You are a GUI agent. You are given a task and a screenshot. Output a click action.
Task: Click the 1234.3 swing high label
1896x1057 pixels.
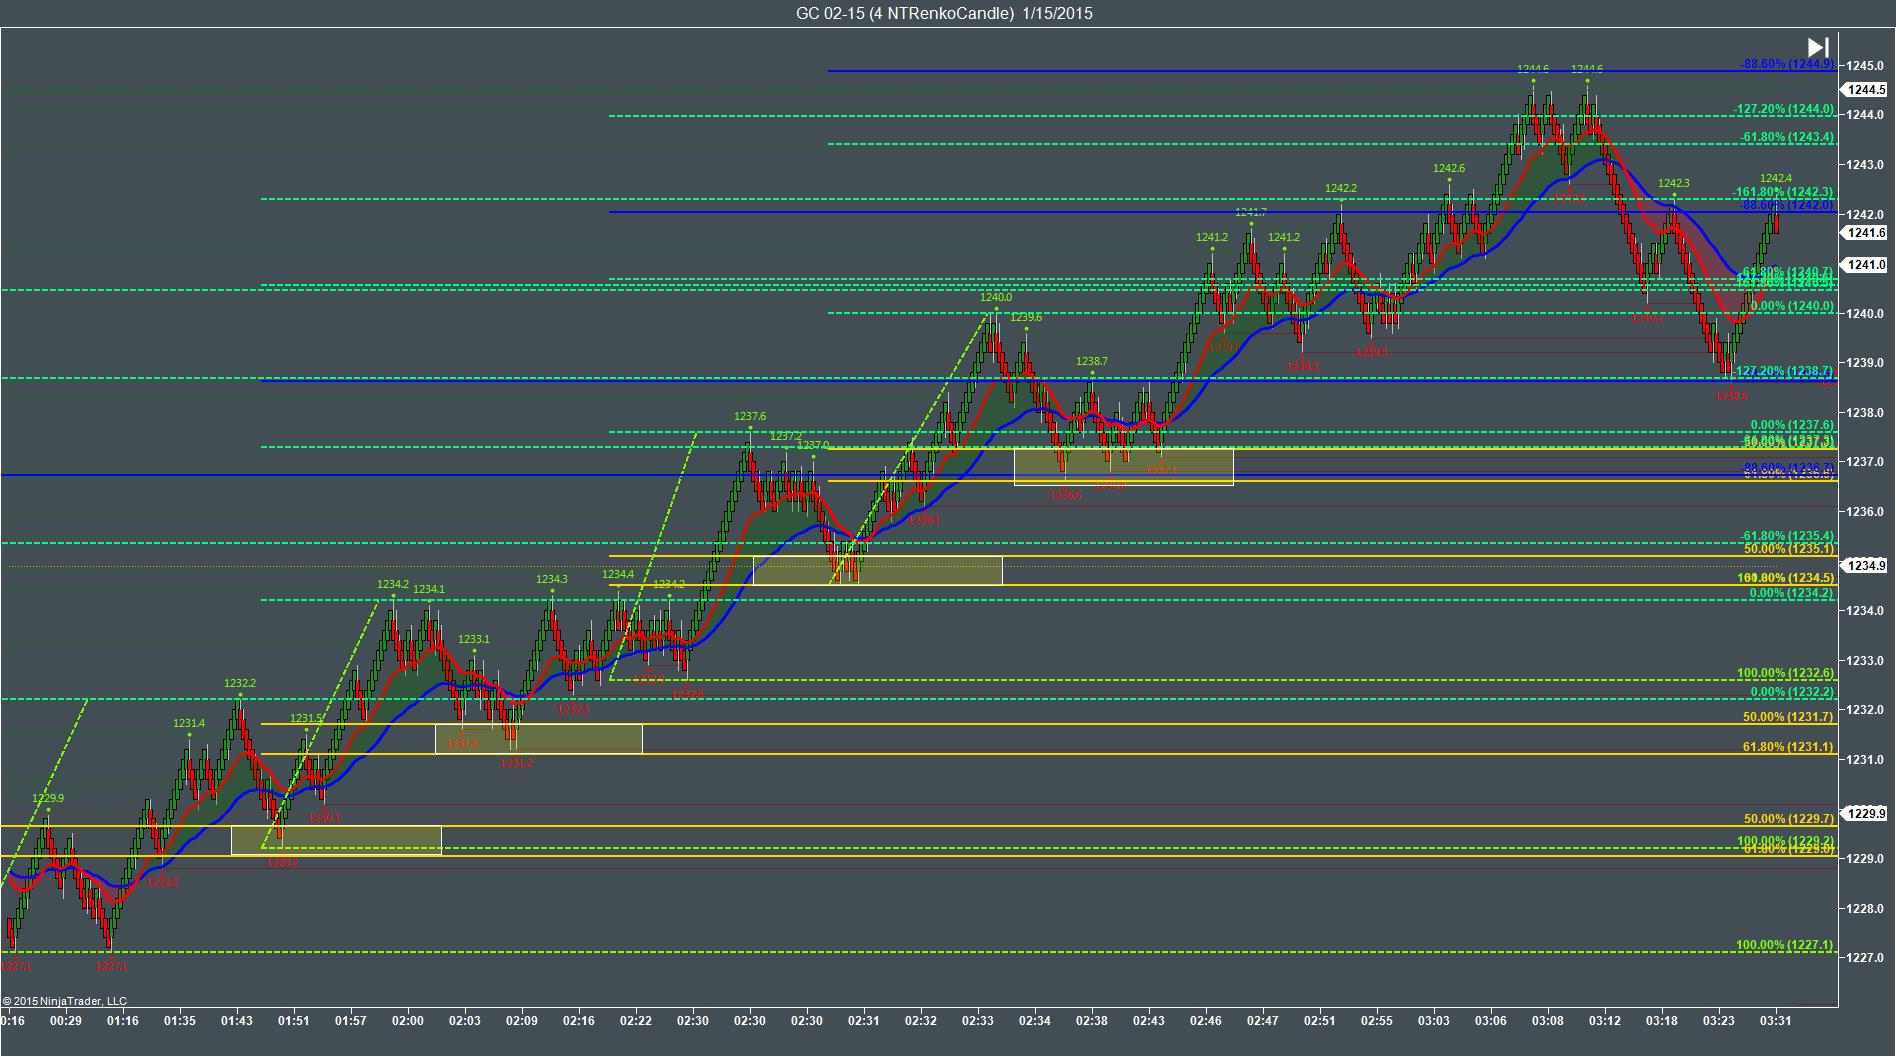(x=551, y=579)
